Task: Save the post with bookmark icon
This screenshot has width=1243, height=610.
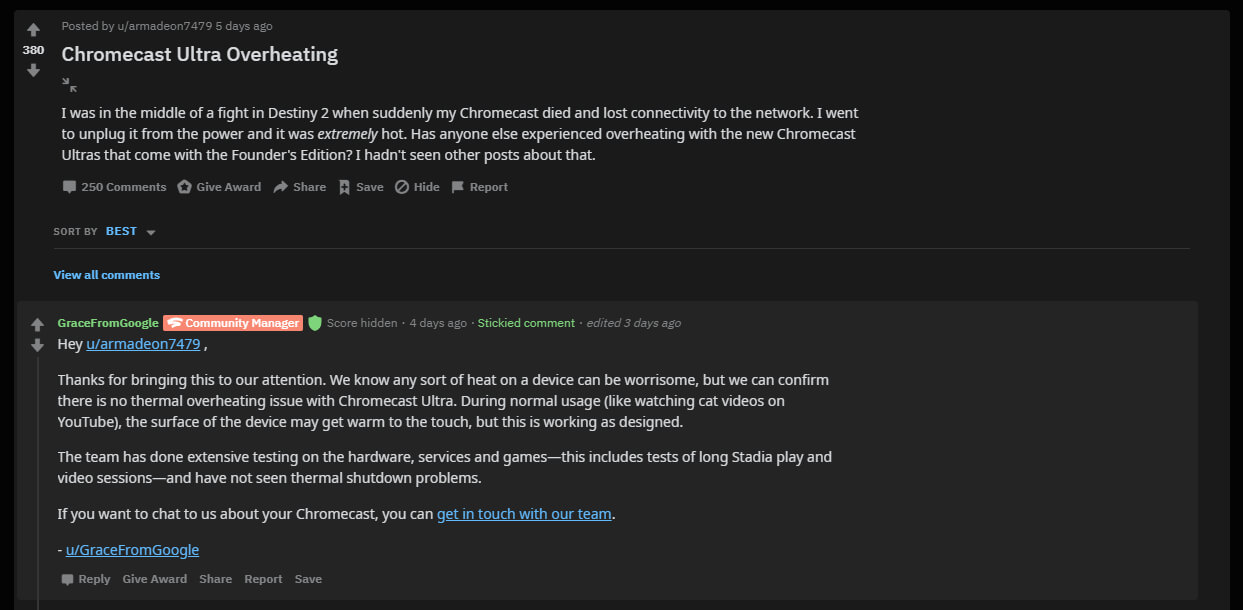Action: [361, 187]
